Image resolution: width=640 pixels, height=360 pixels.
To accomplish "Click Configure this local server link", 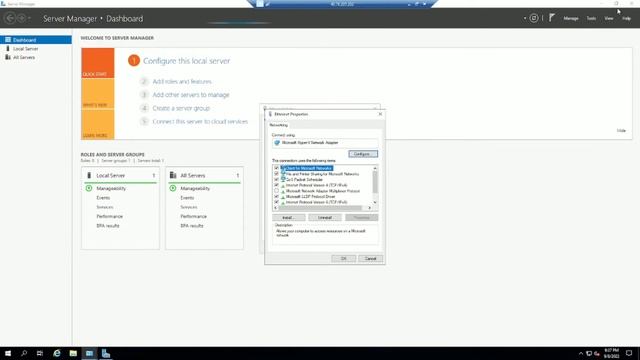I will click(x=187, y=61).
